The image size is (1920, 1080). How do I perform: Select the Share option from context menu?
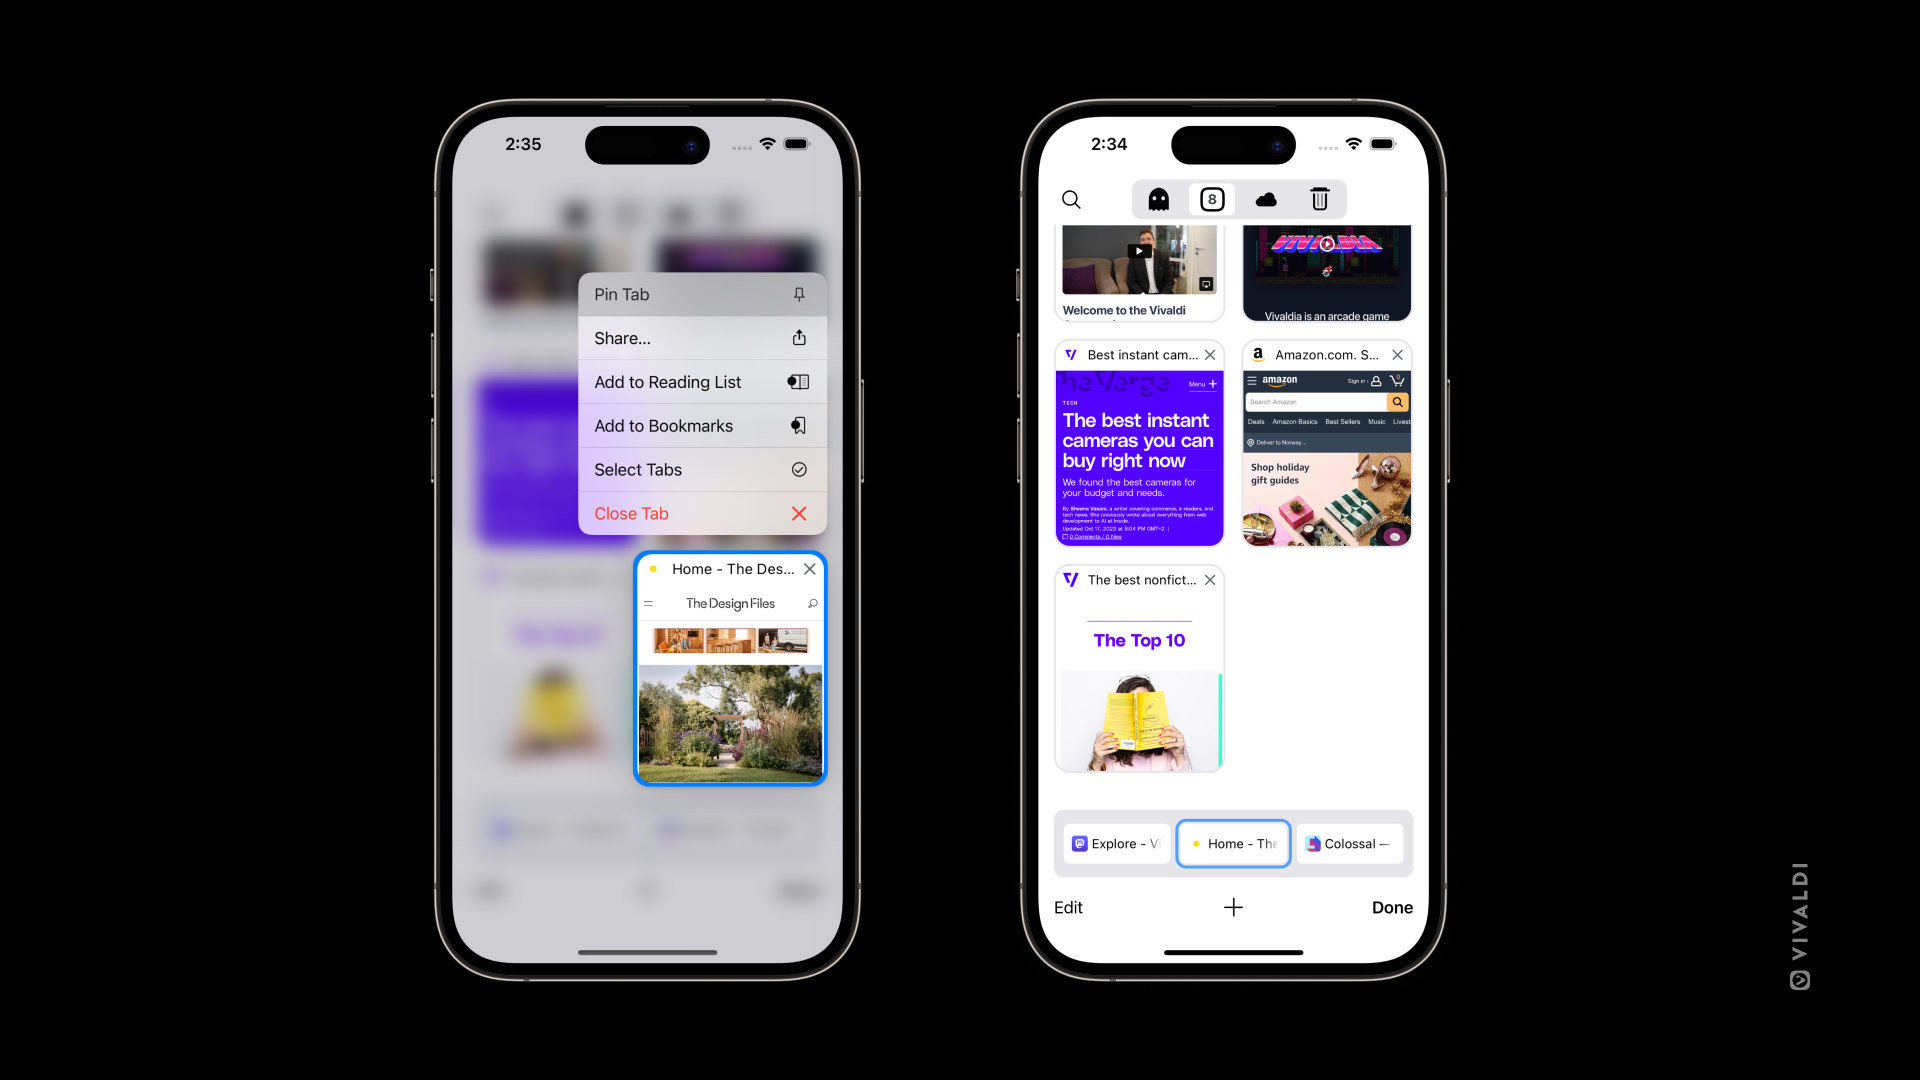700,338
